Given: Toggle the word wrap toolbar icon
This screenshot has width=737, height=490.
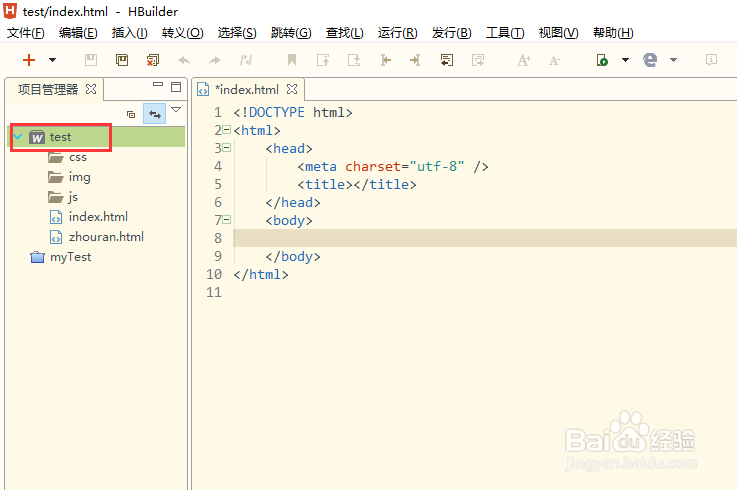Looking at the screenshot, I should 447,60.
